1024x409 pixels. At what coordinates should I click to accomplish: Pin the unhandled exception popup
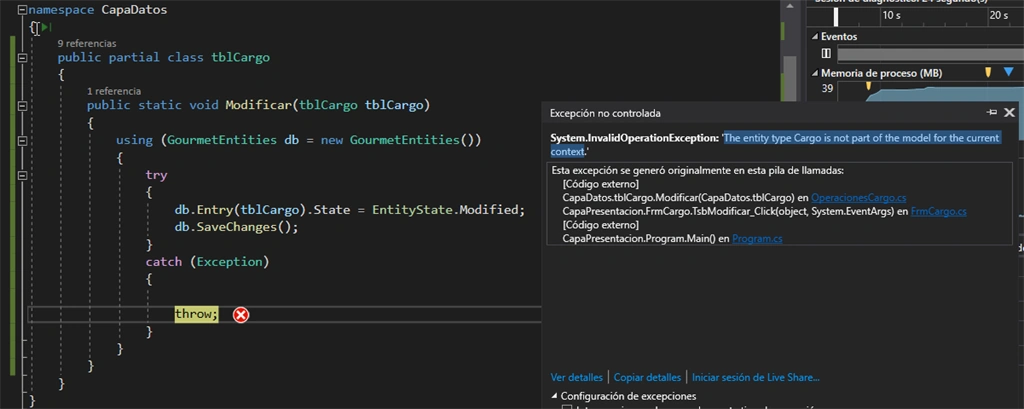[992, 113]
